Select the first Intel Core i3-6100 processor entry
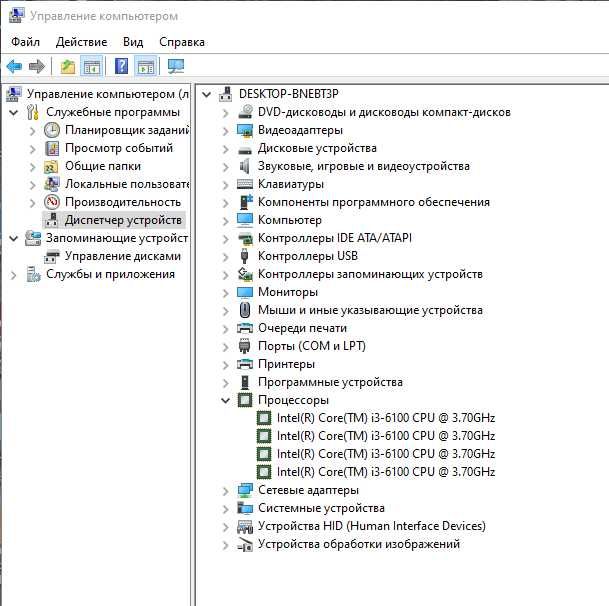609x606 pixels. (x=386, y=418)
